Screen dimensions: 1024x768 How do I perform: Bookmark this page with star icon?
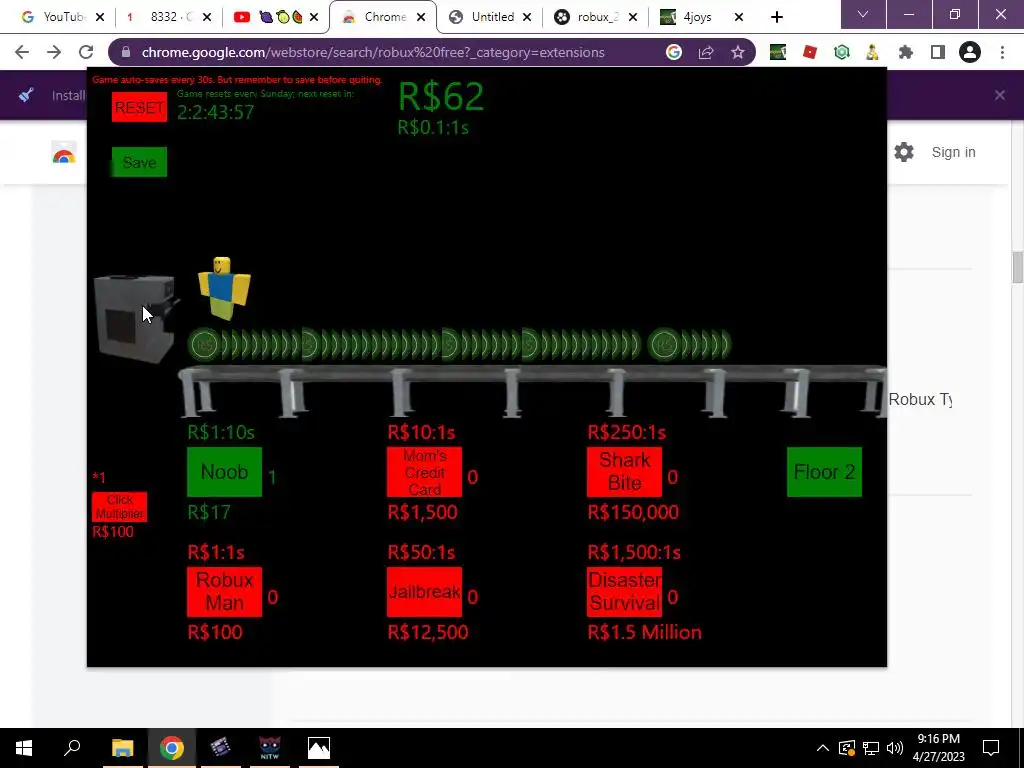point(738,52)
